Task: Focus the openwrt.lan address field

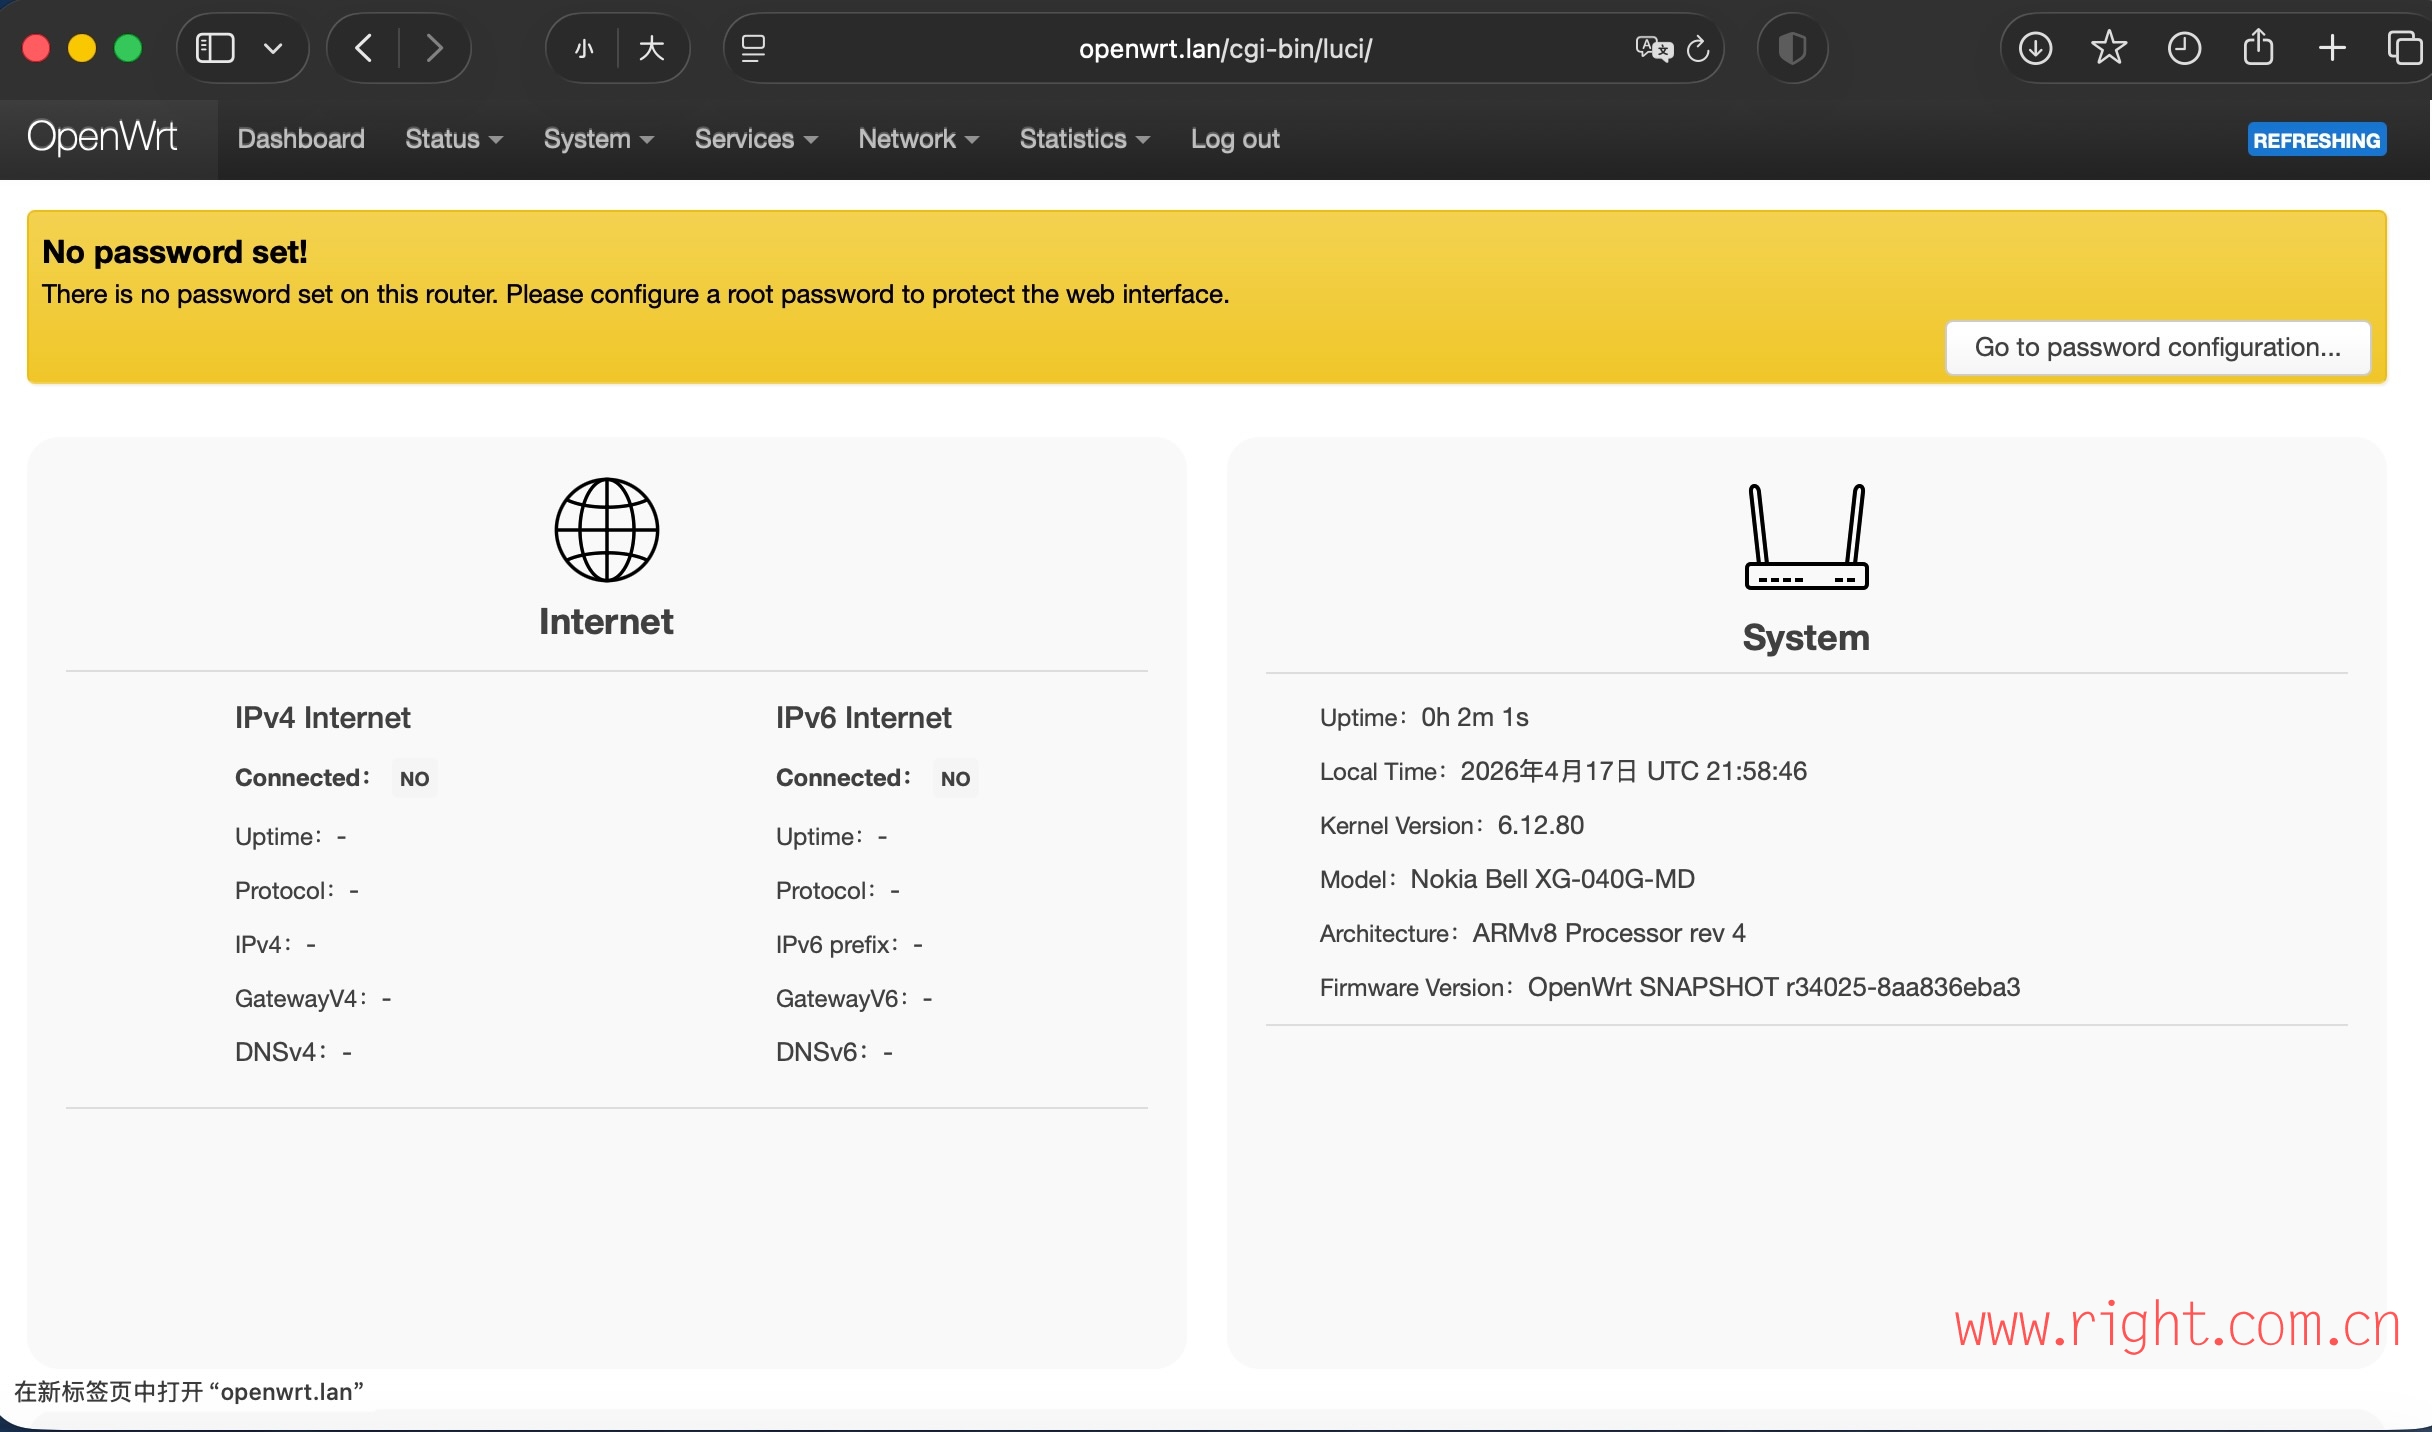Action: click(1225, 48)
